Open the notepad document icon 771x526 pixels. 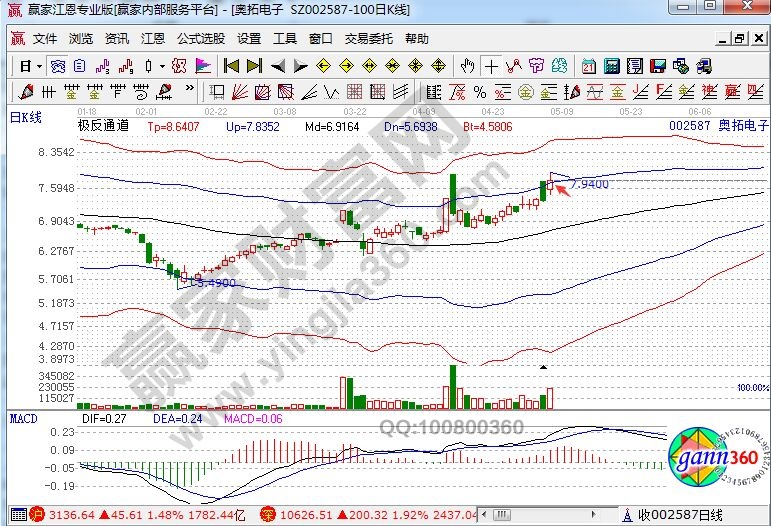[635, 66]
